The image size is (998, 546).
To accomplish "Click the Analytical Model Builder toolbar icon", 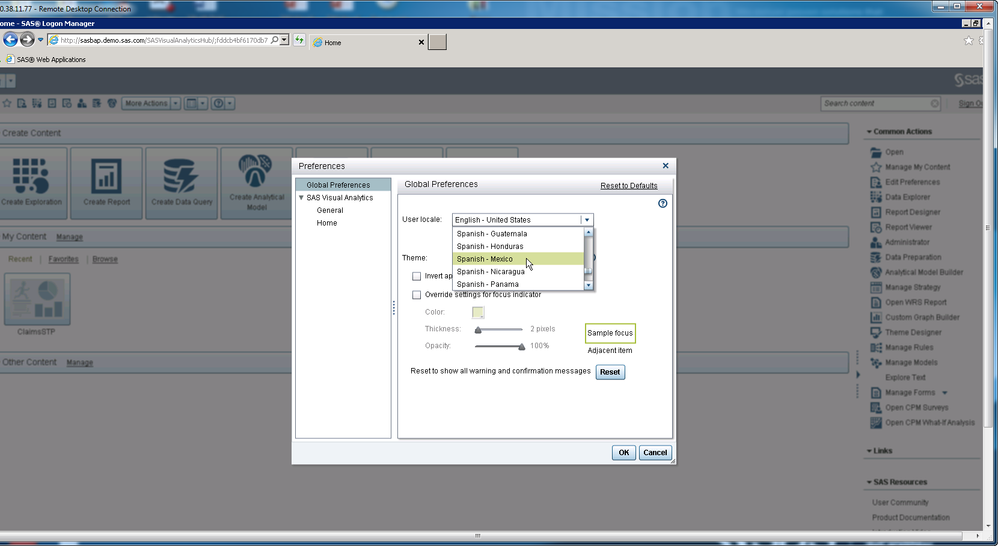I will [x=112, y=103].
